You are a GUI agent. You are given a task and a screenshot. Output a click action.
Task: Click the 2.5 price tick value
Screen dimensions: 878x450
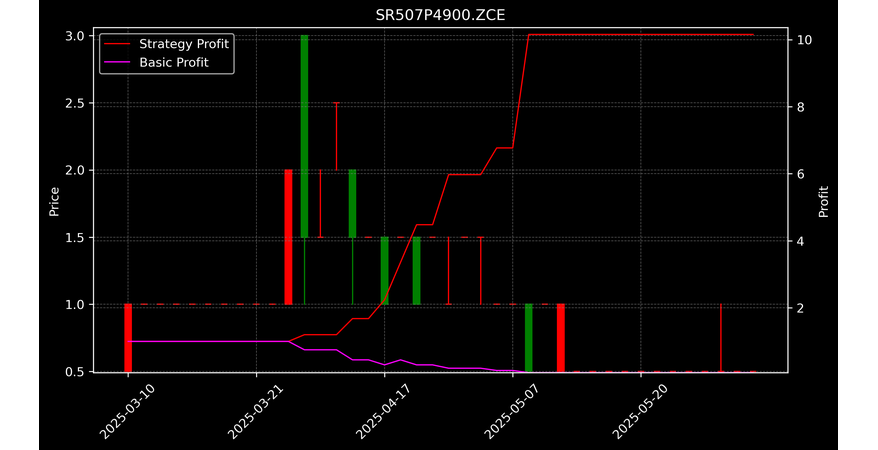(x=76, y=103)
